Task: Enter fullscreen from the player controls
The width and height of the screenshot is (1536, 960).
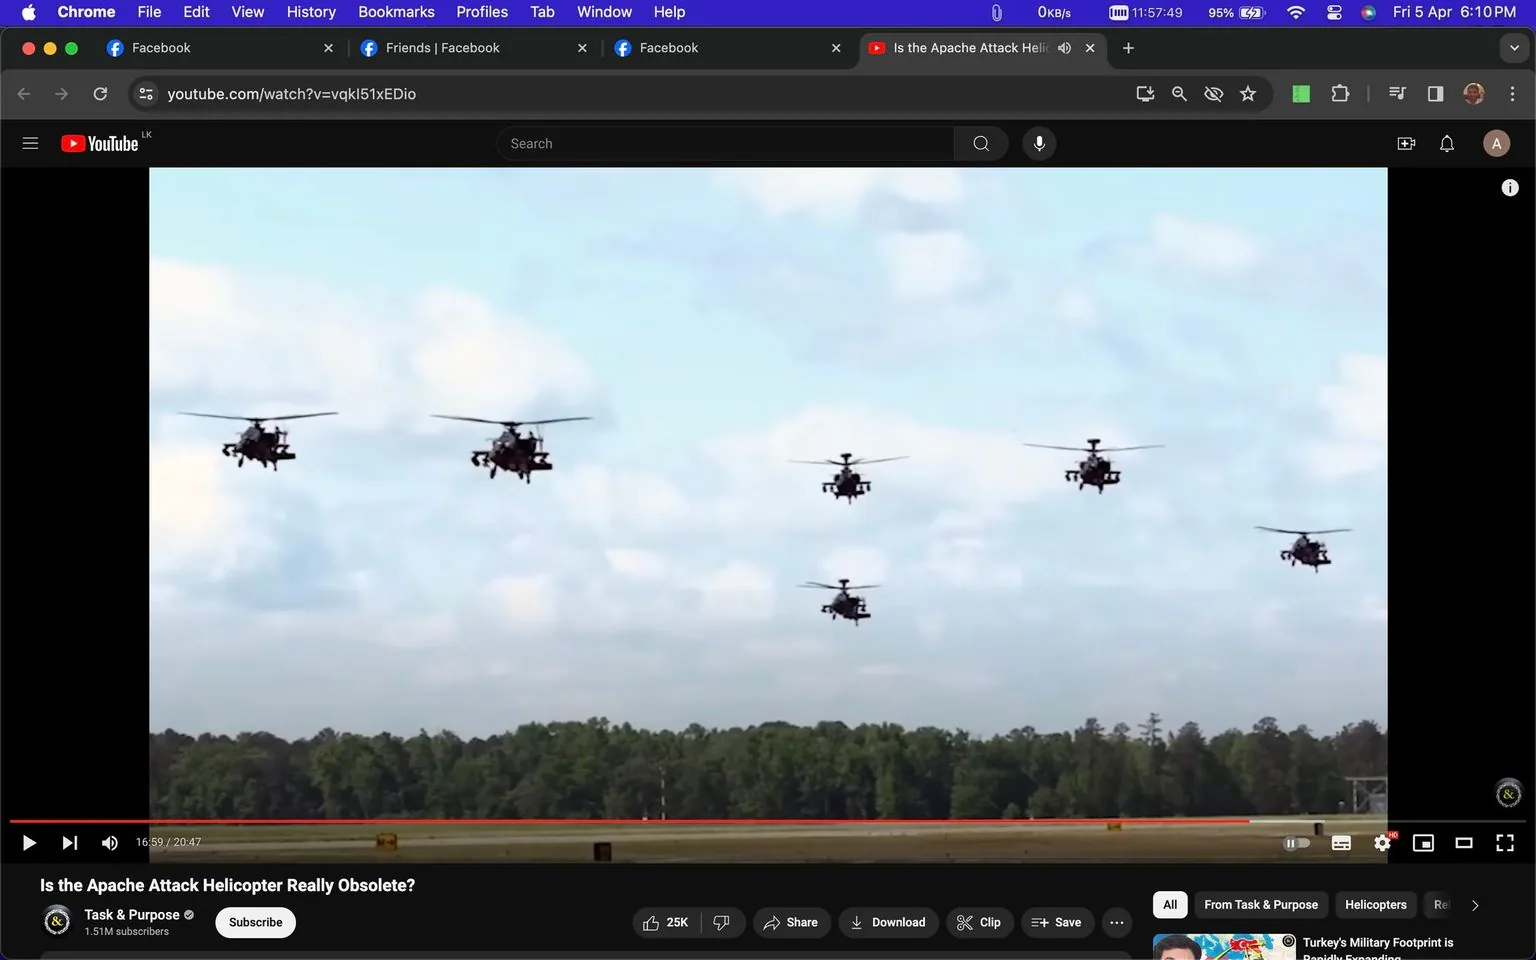Action: point(1504,842)
